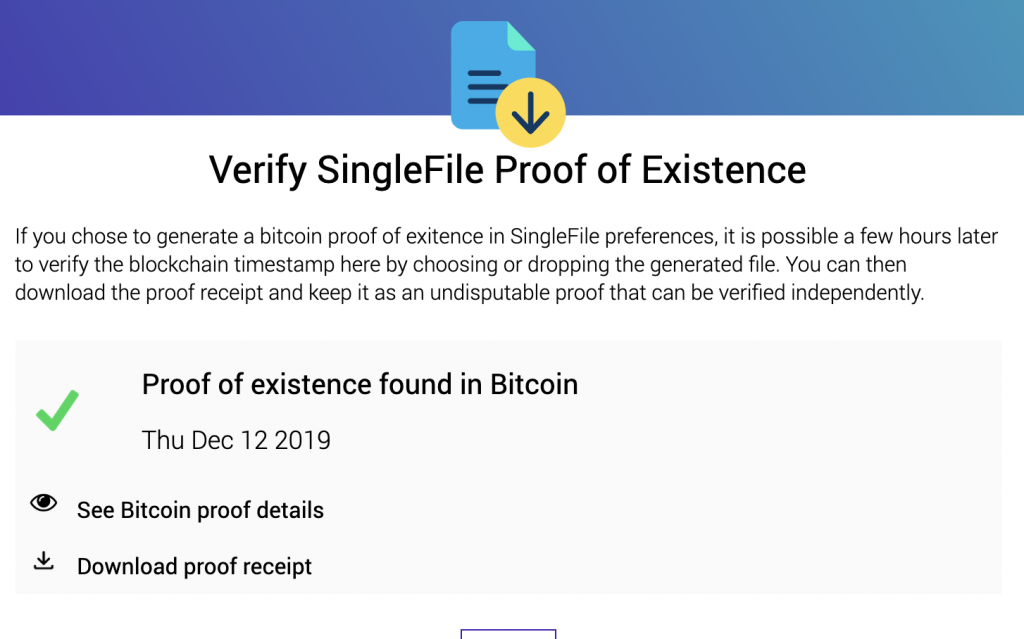Click the word SingleFile in the page heading
The image size is (1024, 639).
[400, 171]
